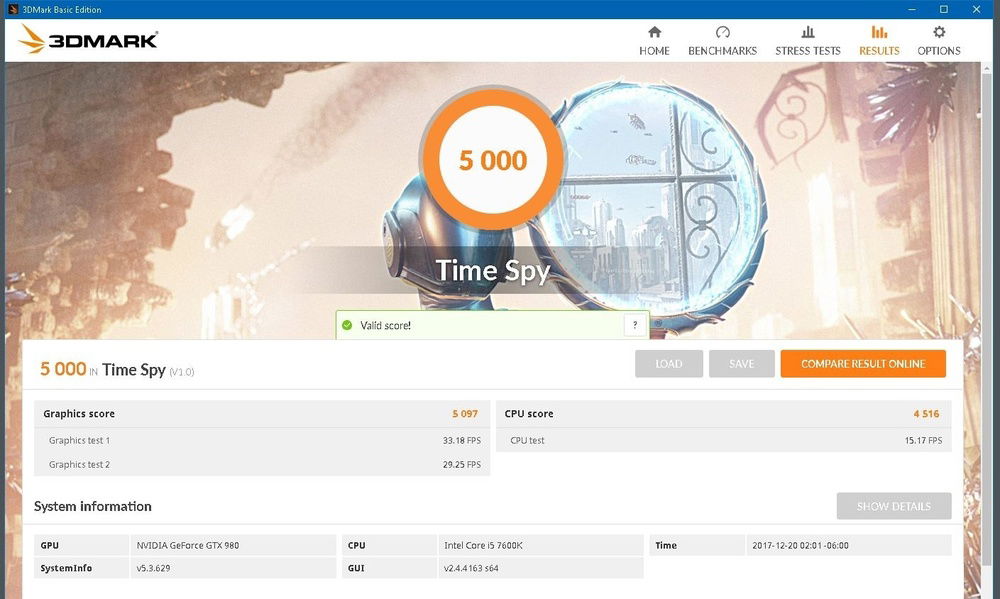
Task: Open Options via the gear icon
Action: tap(938, 32)
